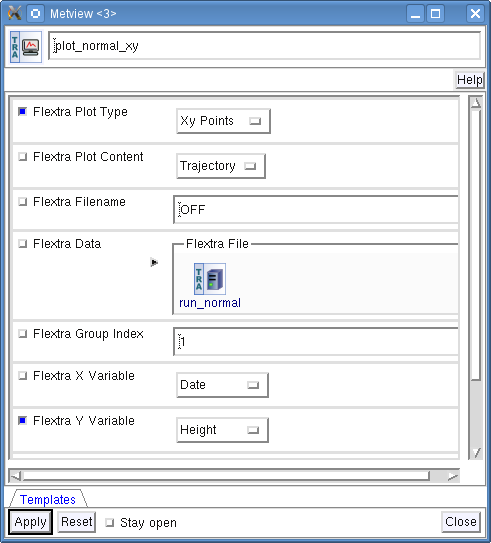The image size is (491, 543).
Task: Click the Reset button
Action: (77, 522)
